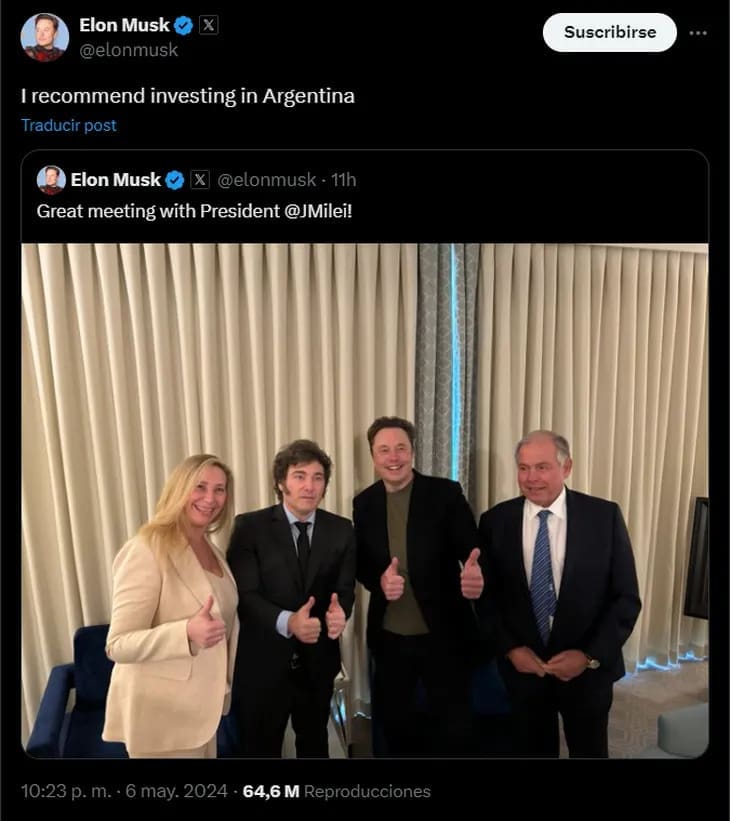
Task: Open the Elon Musk name in the quoted post
Action: [x=115, y=180]
